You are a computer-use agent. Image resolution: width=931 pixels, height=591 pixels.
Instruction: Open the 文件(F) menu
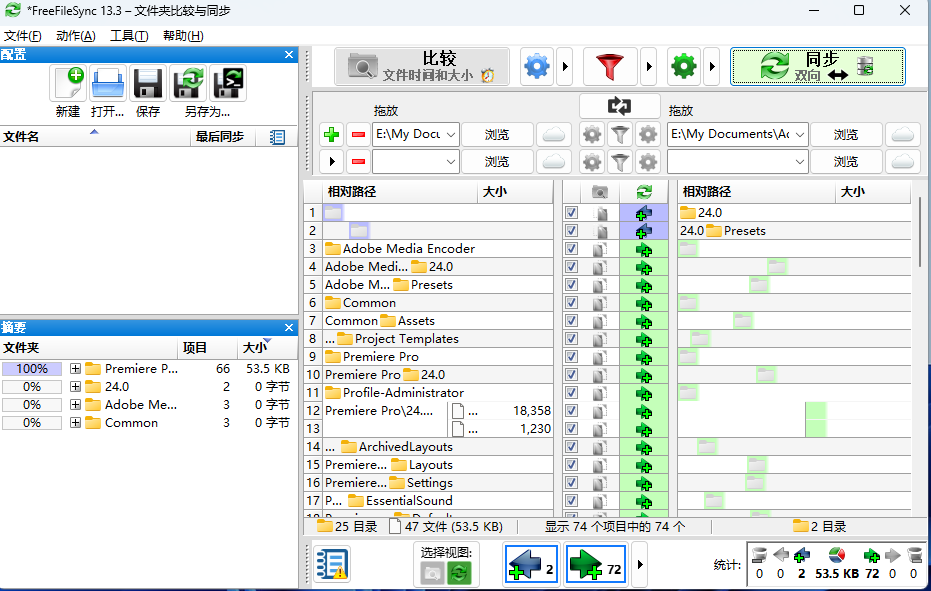(x=23, y=36)
